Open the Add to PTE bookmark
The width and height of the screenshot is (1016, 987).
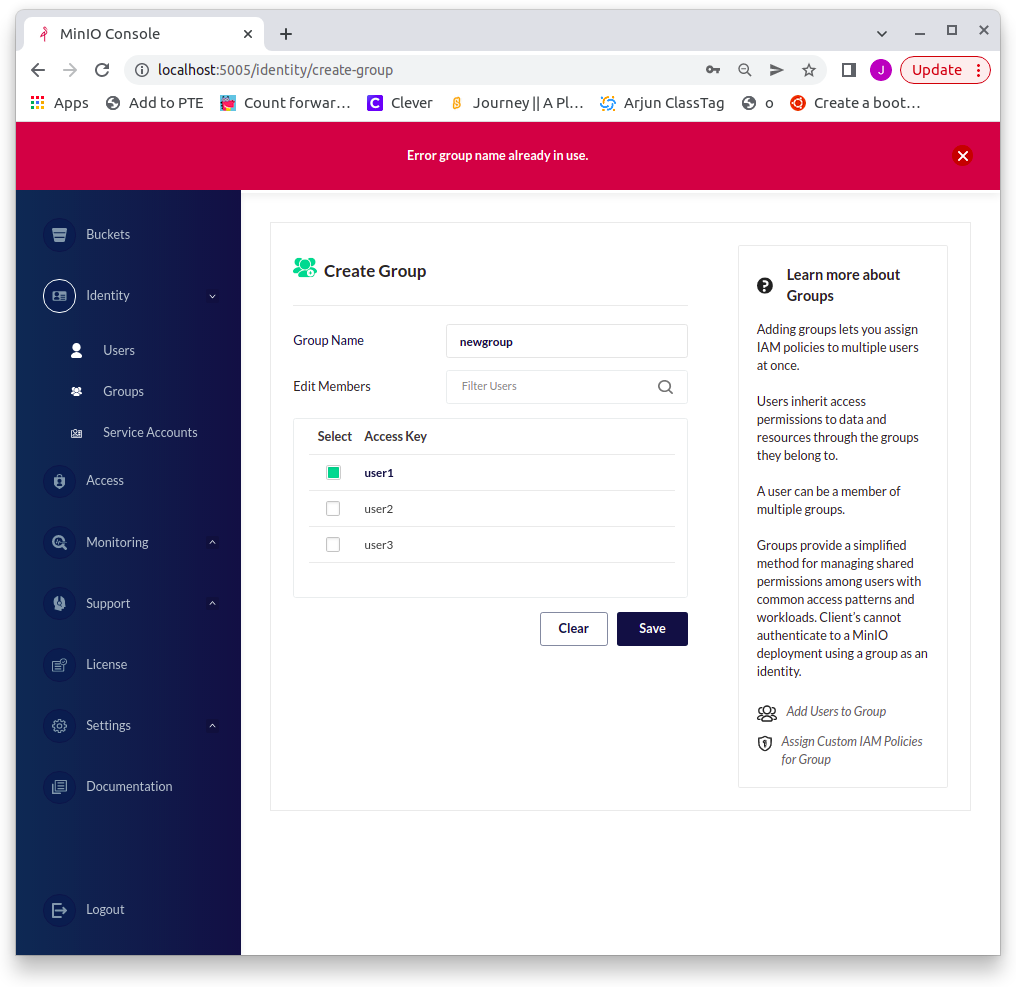click(154, 103)
